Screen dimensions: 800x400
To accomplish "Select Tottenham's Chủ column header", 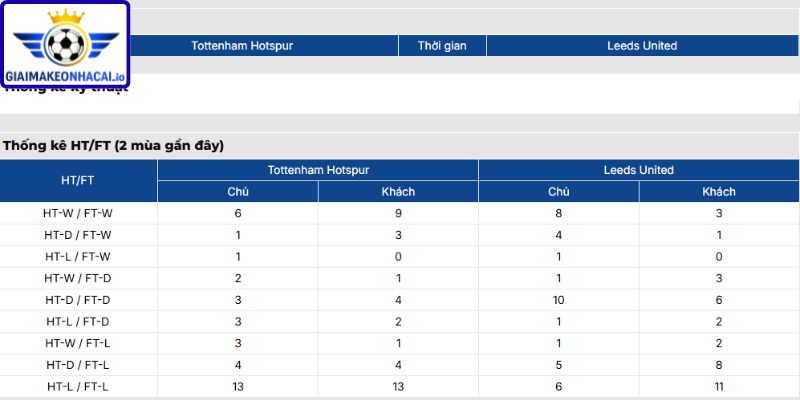I will tap(238, 192).
